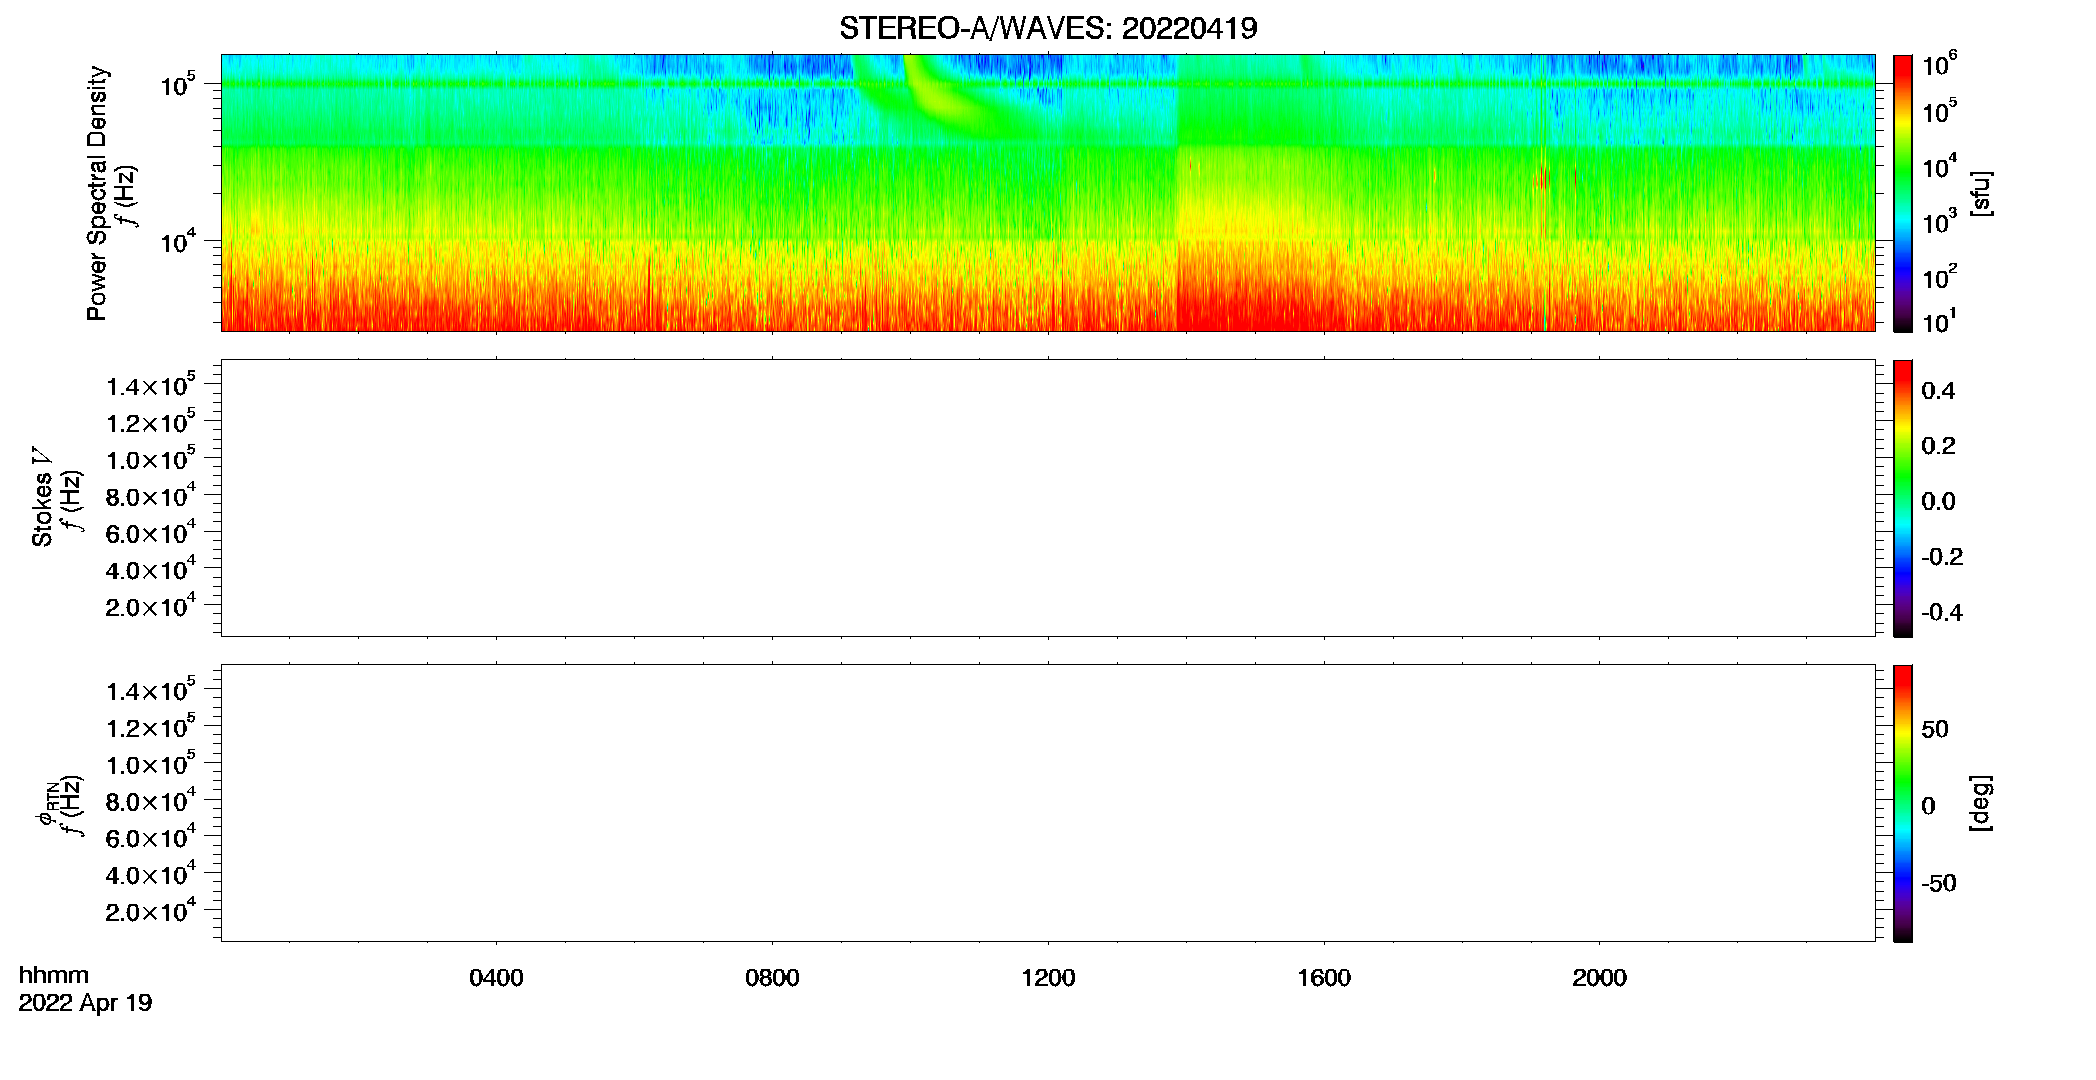
Task: Click the 8.0×10^4 tick in the bottom panel
Action: 151,801
